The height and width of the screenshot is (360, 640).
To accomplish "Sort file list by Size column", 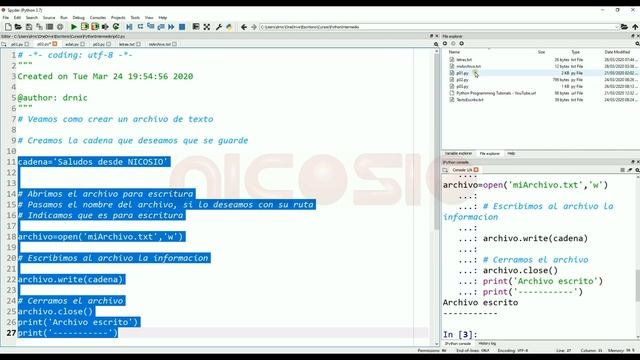I will point(541,52).
